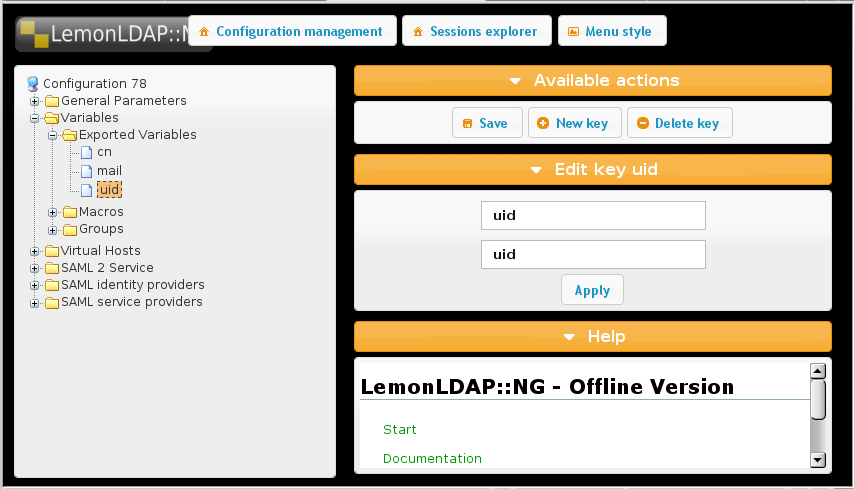Collapse the Exported Variables node

pyautogui.click(x=52, y=135)
